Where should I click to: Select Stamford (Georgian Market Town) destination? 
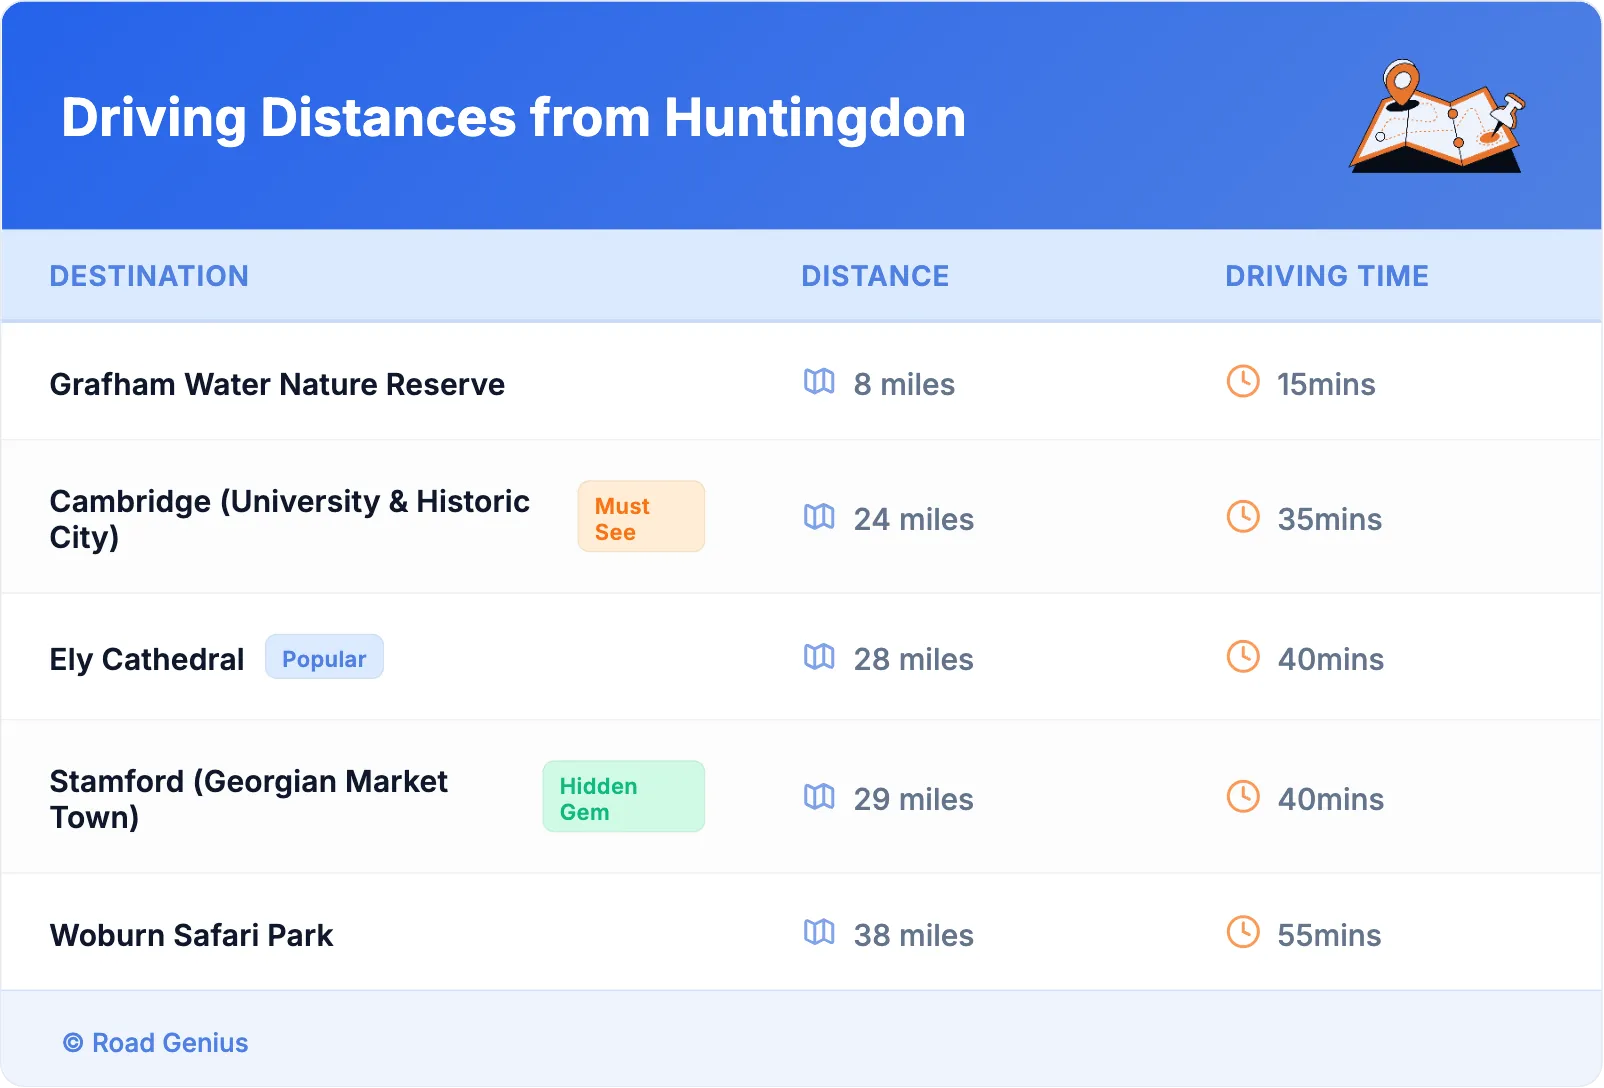click(x=249, y=799)
